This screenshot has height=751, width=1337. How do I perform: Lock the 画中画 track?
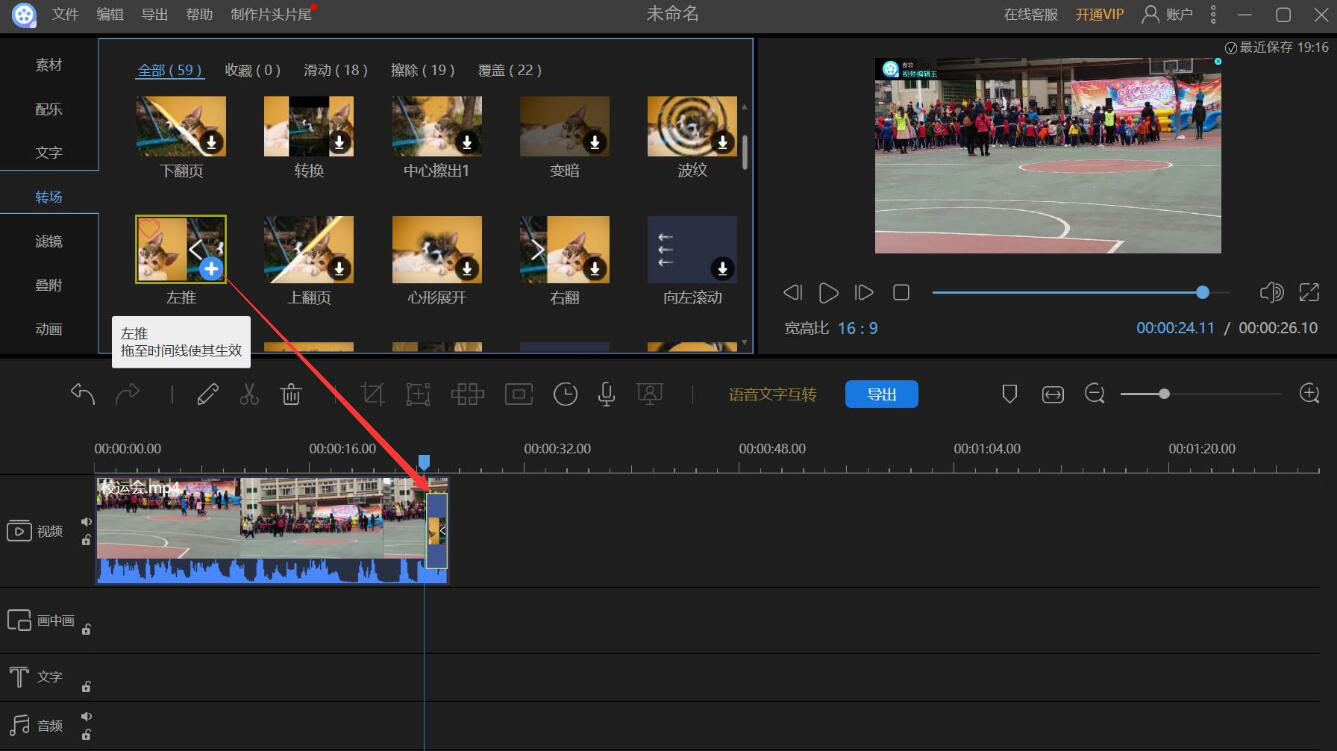point(87,629)
